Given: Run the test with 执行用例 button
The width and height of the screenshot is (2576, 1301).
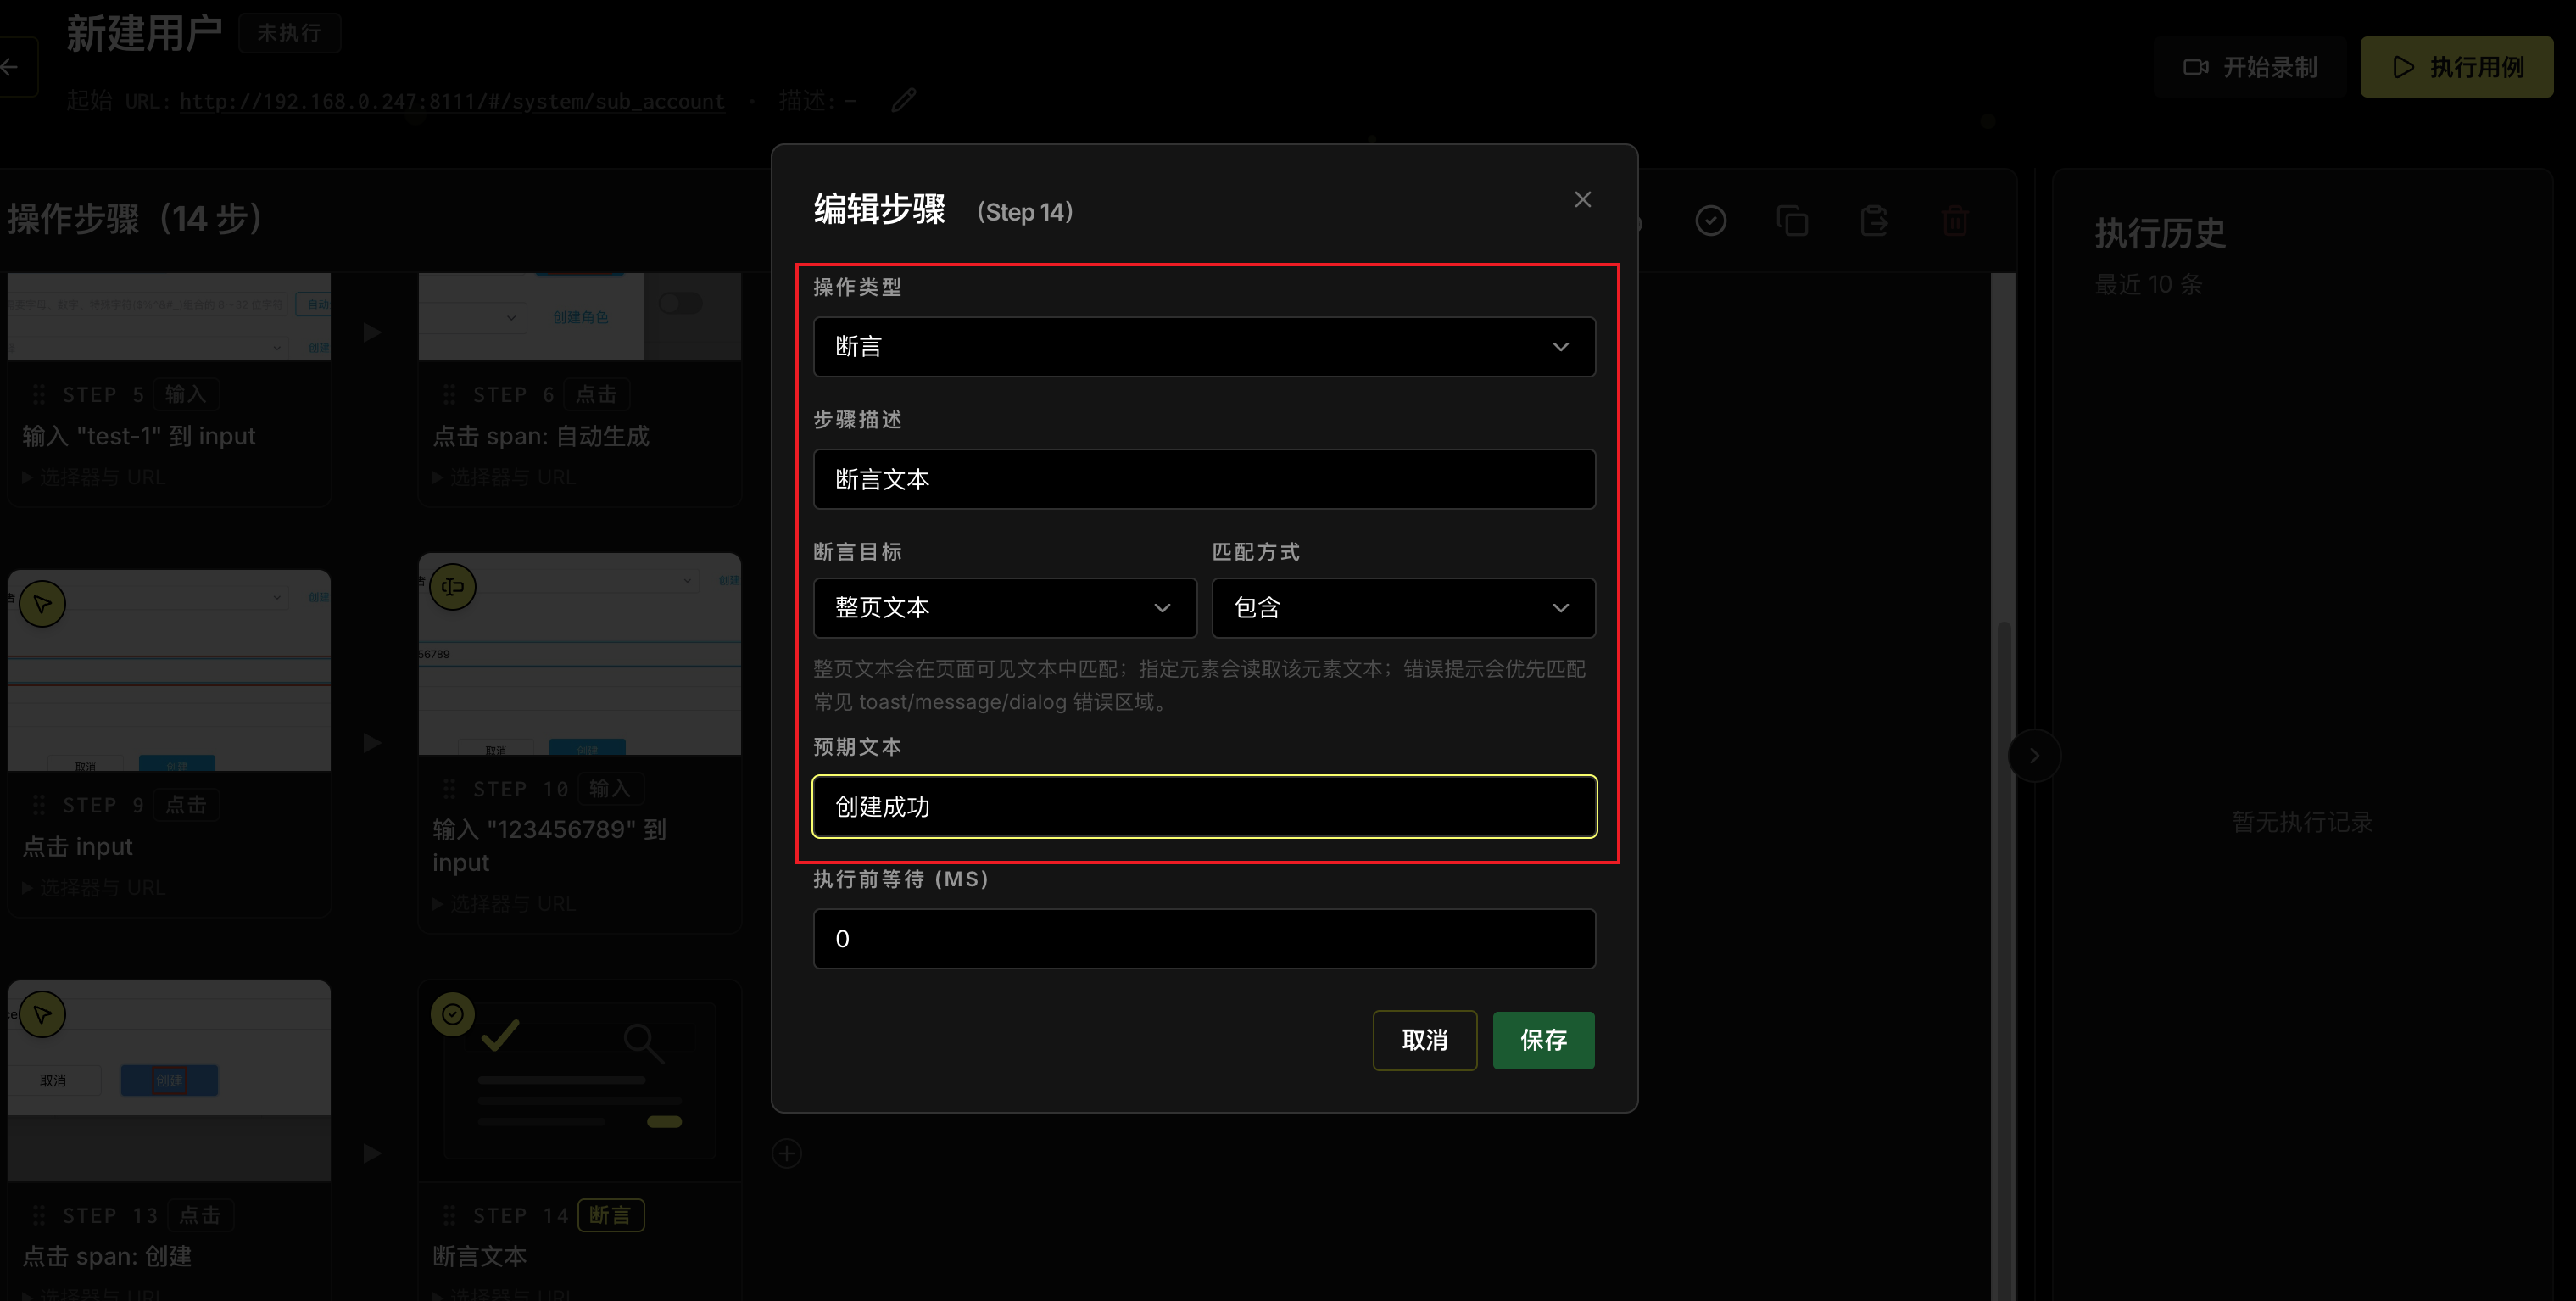Looking at the screenshot, I should [2457, 67].
